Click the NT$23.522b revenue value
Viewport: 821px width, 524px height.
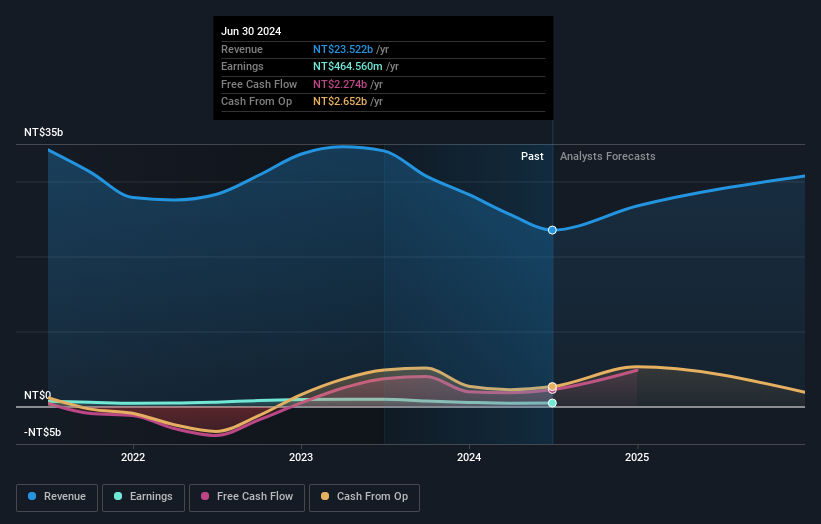pos(343,49)
